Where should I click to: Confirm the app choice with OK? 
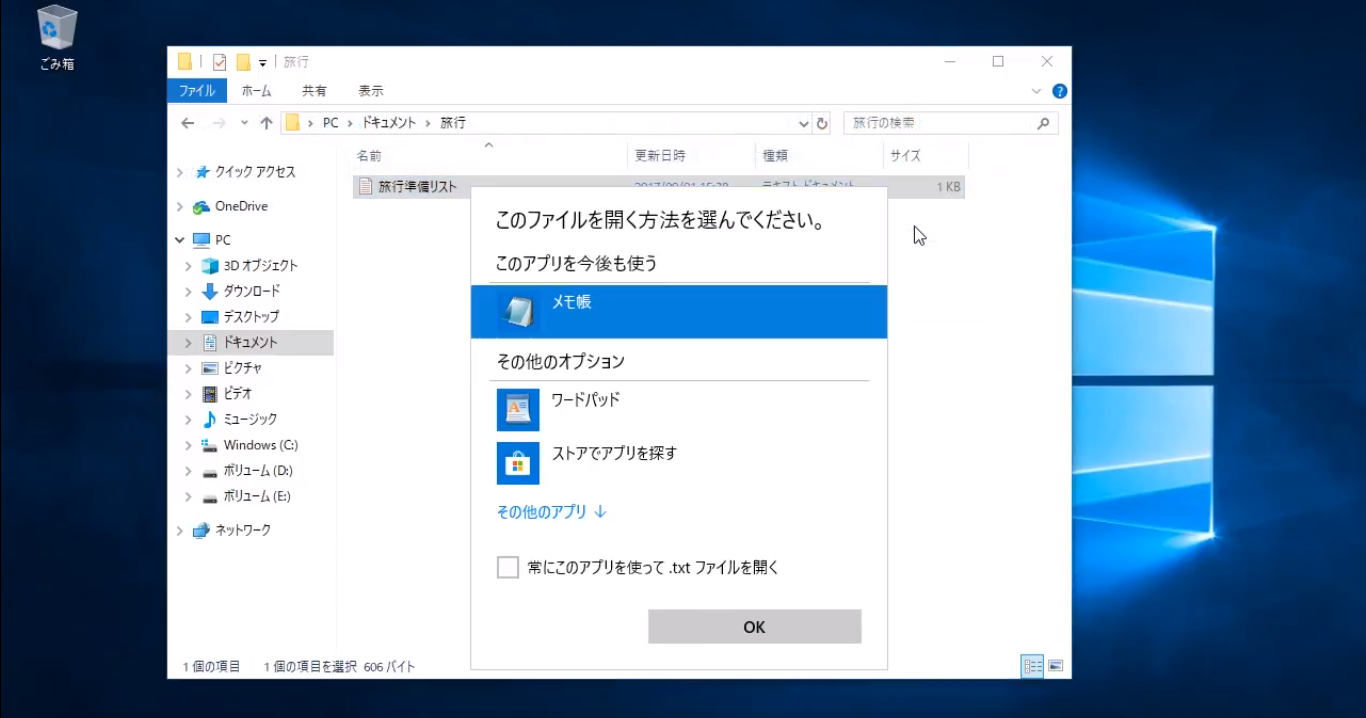tap(754, 627)
